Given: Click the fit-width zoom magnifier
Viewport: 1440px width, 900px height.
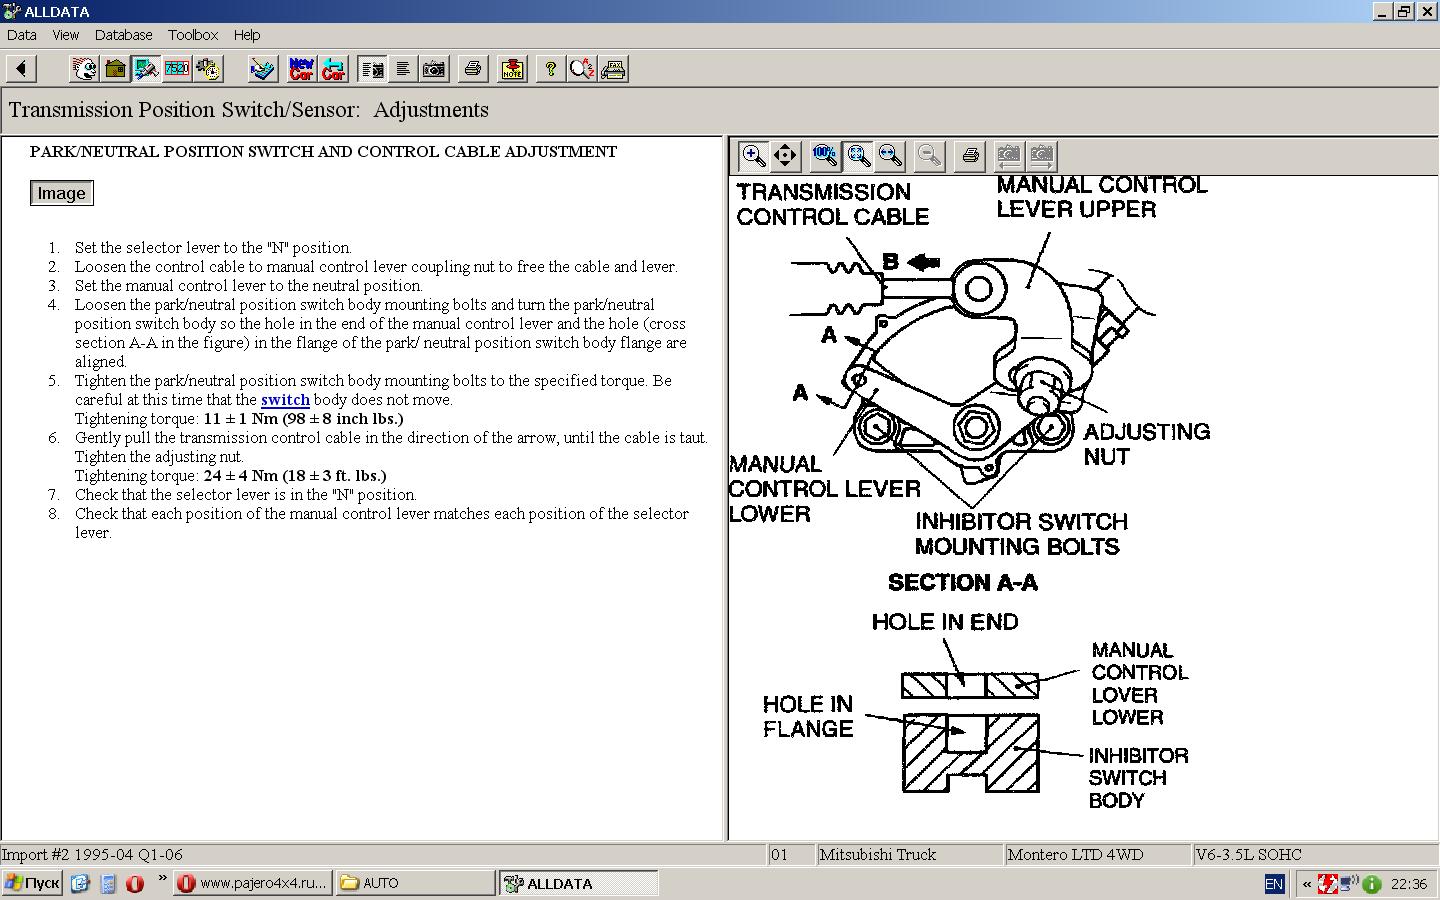Looking at the screenshot, I should click(890, 155).
